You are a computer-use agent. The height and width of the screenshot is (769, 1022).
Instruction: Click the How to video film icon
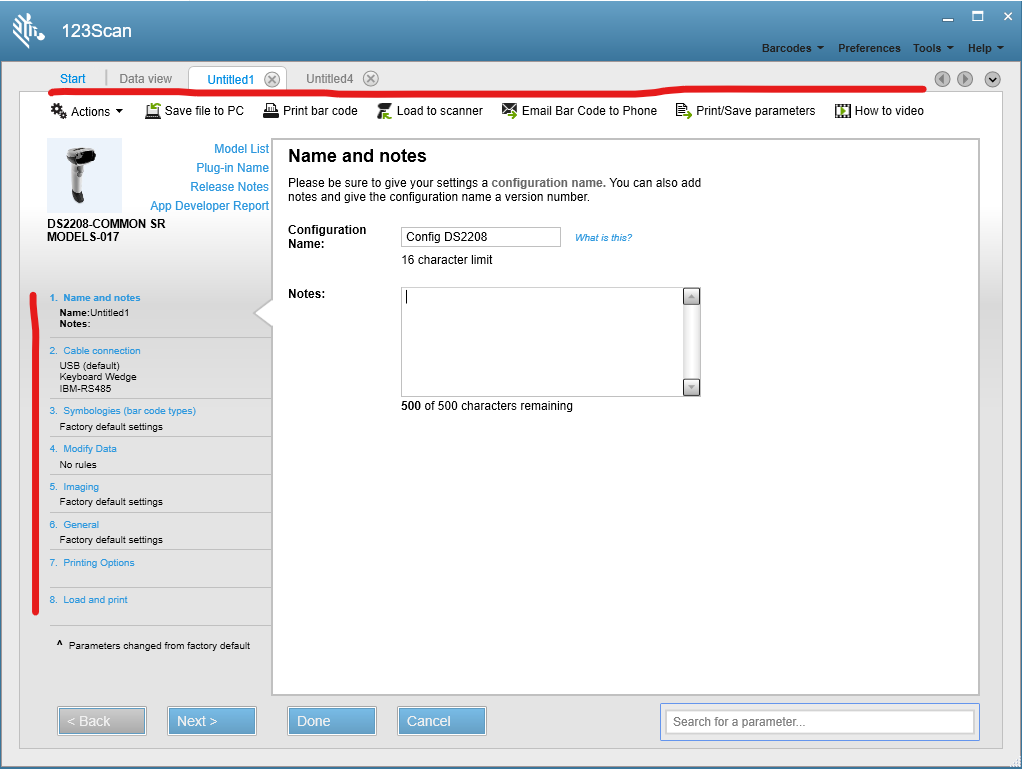843,111
